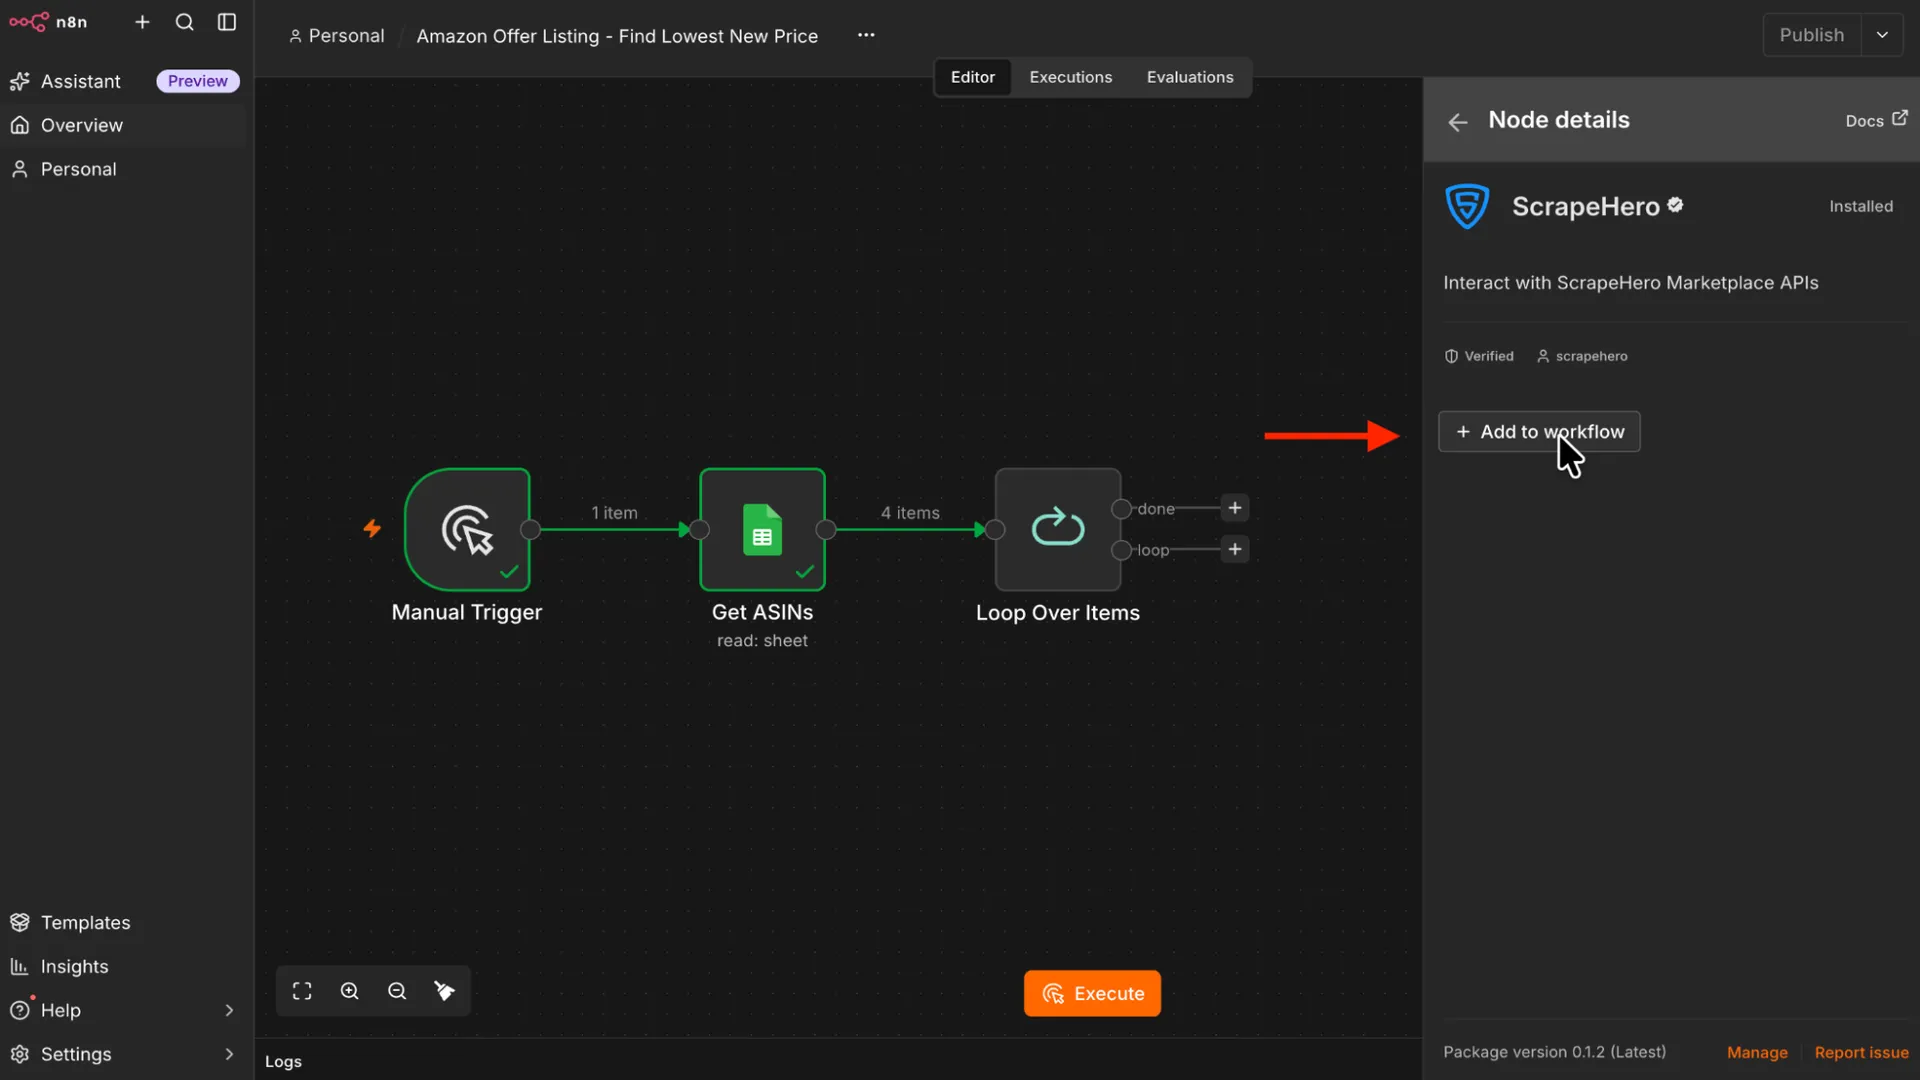Click the scrapehero author label

(1582, 356)
